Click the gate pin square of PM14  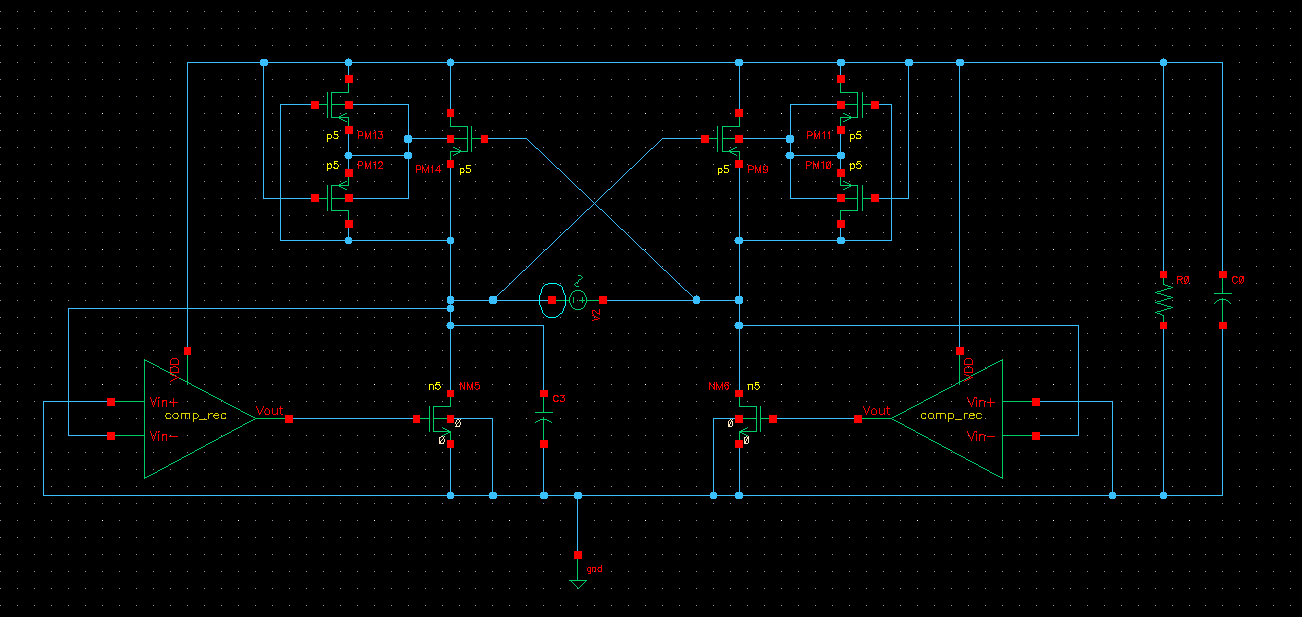point(485,139)
